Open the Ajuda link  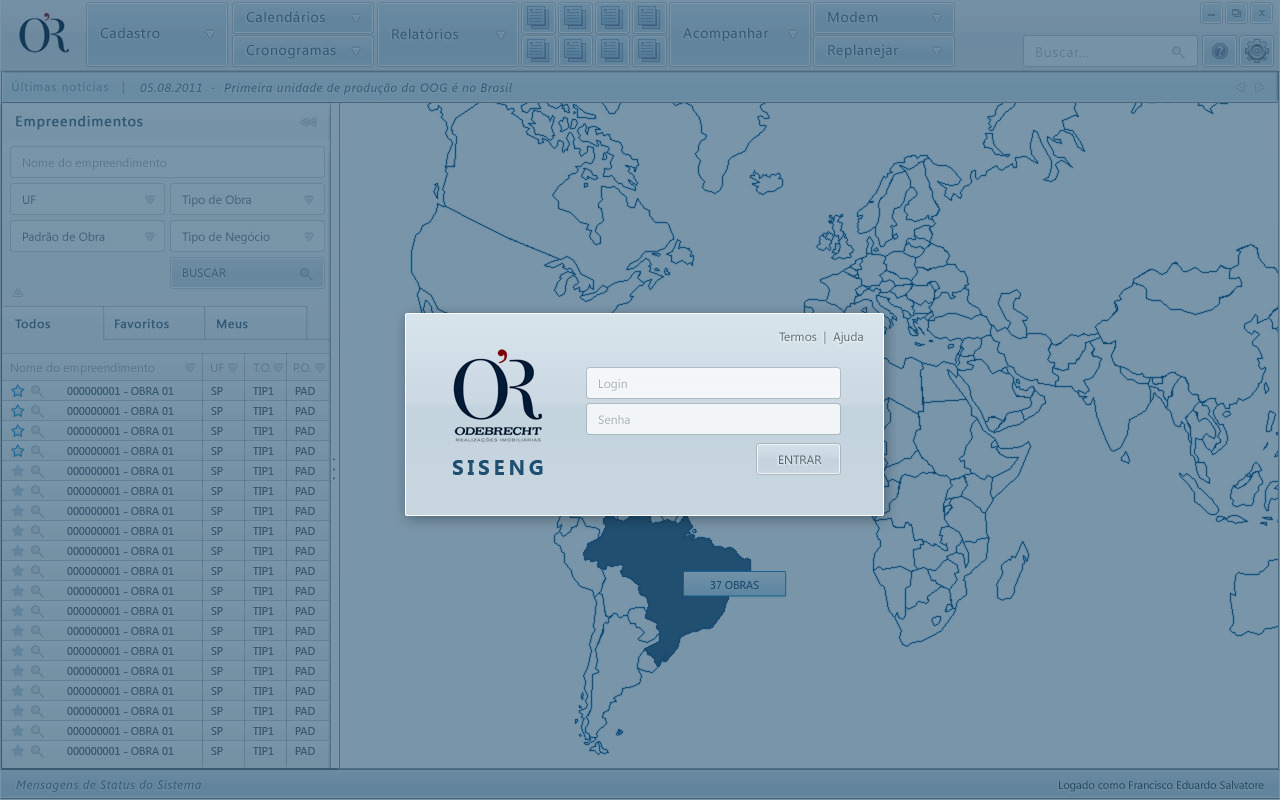click(848, 337)
